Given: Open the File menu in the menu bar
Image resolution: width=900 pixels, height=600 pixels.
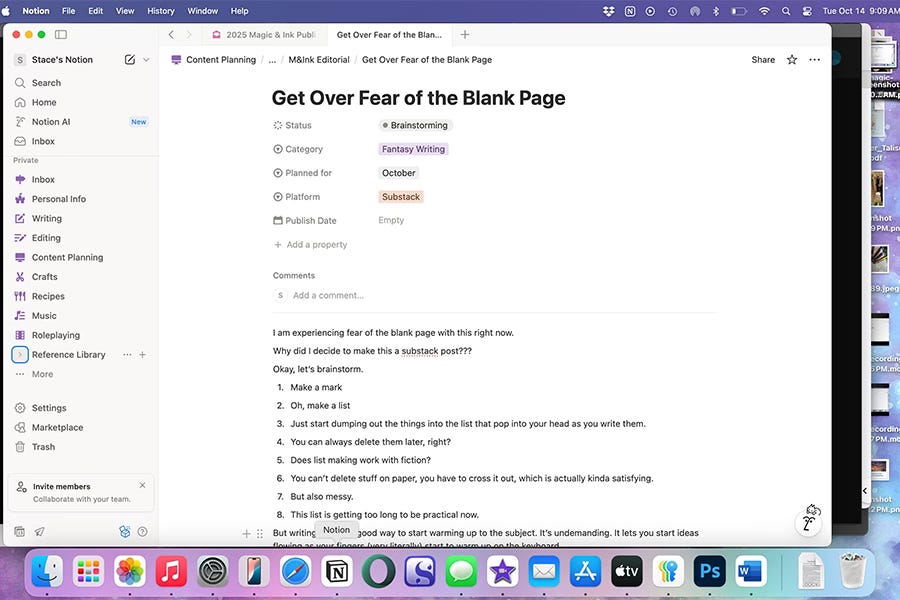Looking at the screenshot, I should [x=67, y=11].
